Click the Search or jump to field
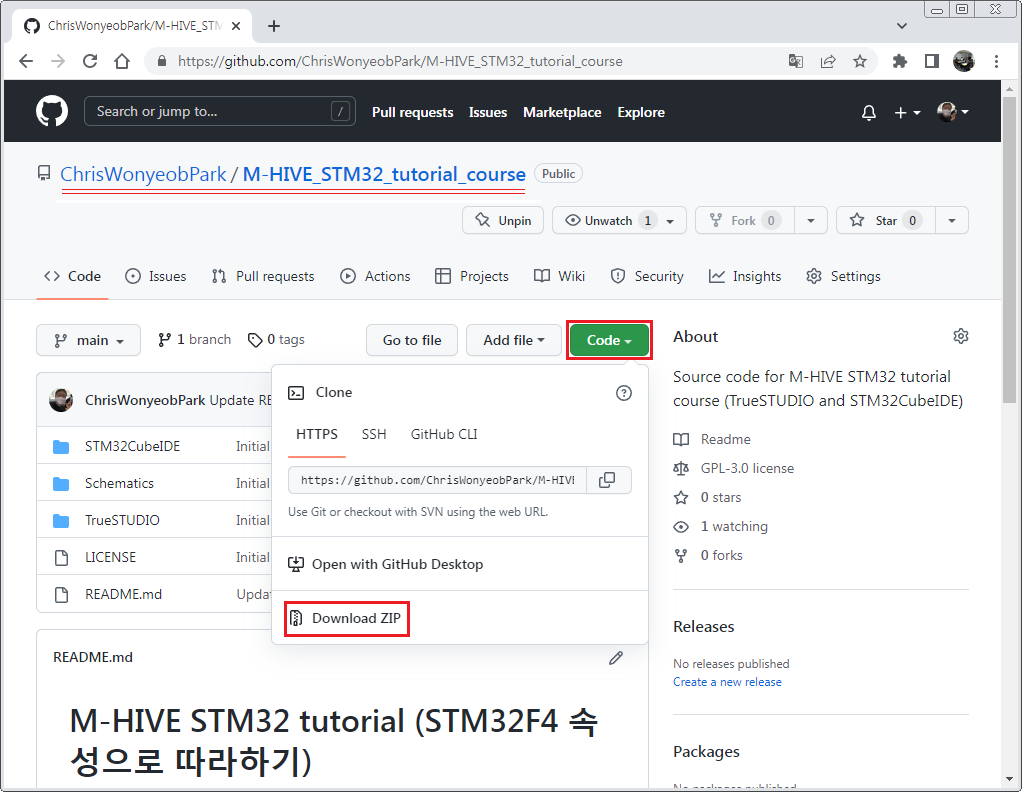Image resolution: width=1022 pixels, height=792 pixels. click(x=220, y=111)
